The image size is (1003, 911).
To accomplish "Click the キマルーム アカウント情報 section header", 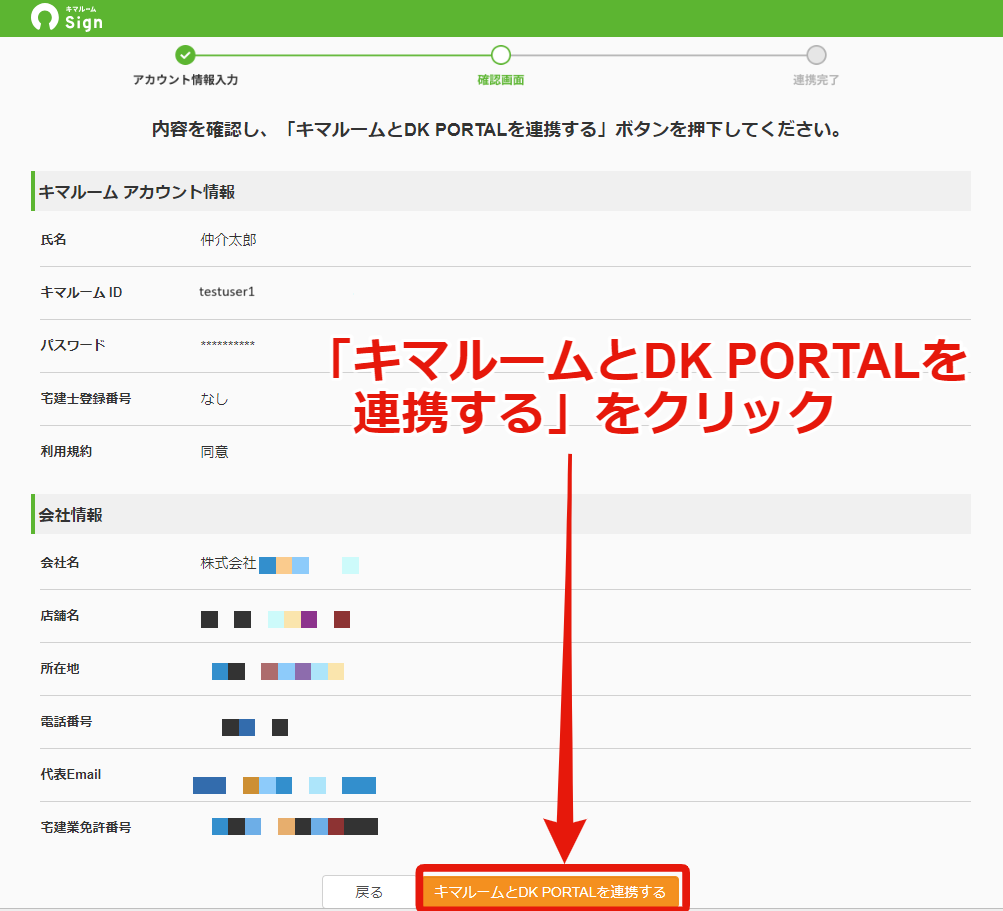I will (501, 191).
